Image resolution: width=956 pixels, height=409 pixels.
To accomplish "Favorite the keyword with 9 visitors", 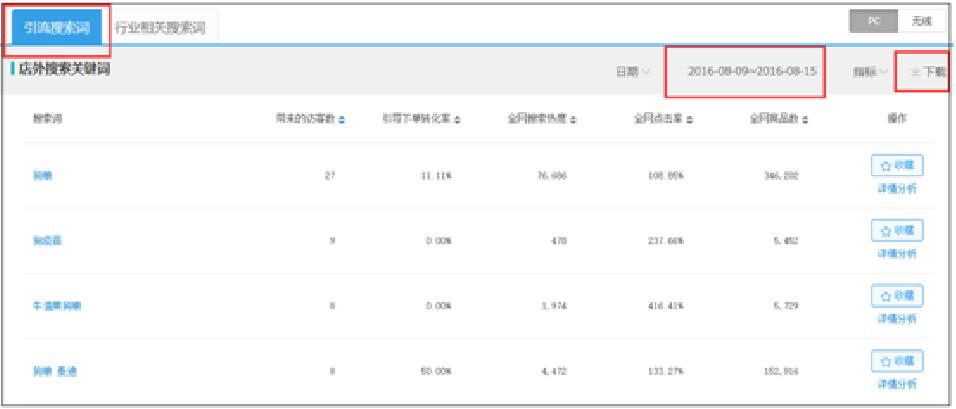I will pyautogui.click(x=897, y=230).
